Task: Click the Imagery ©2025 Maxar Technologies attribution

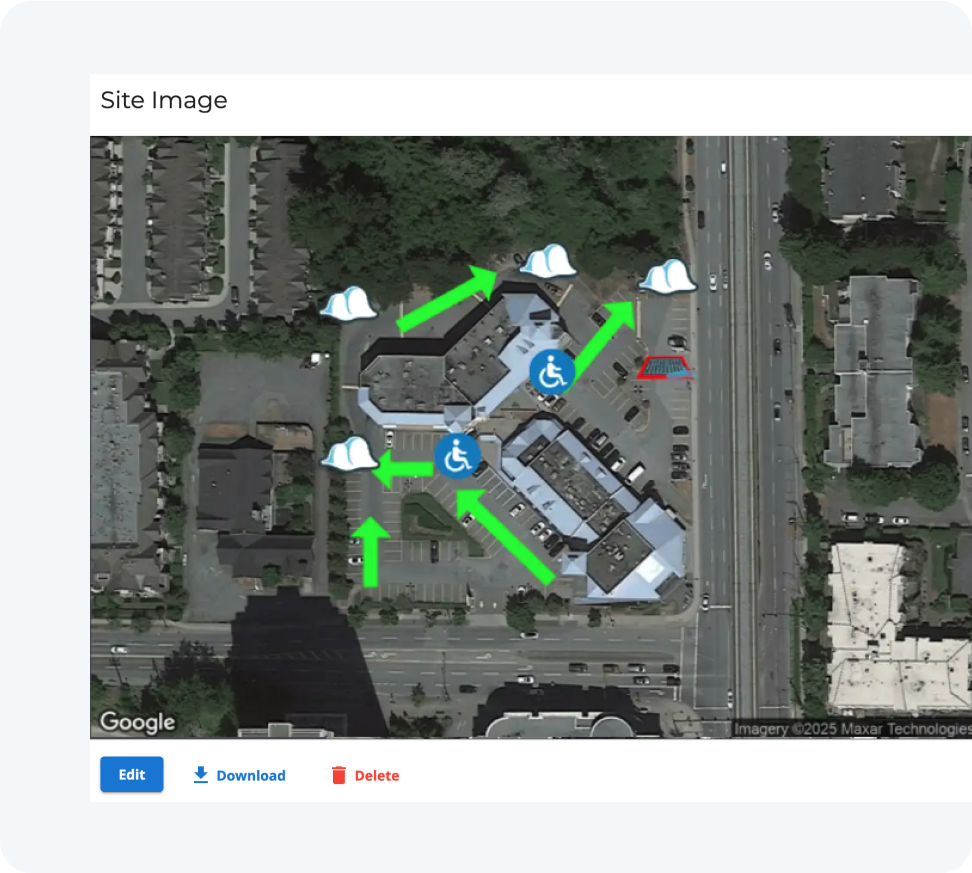Action: (852, 729)
